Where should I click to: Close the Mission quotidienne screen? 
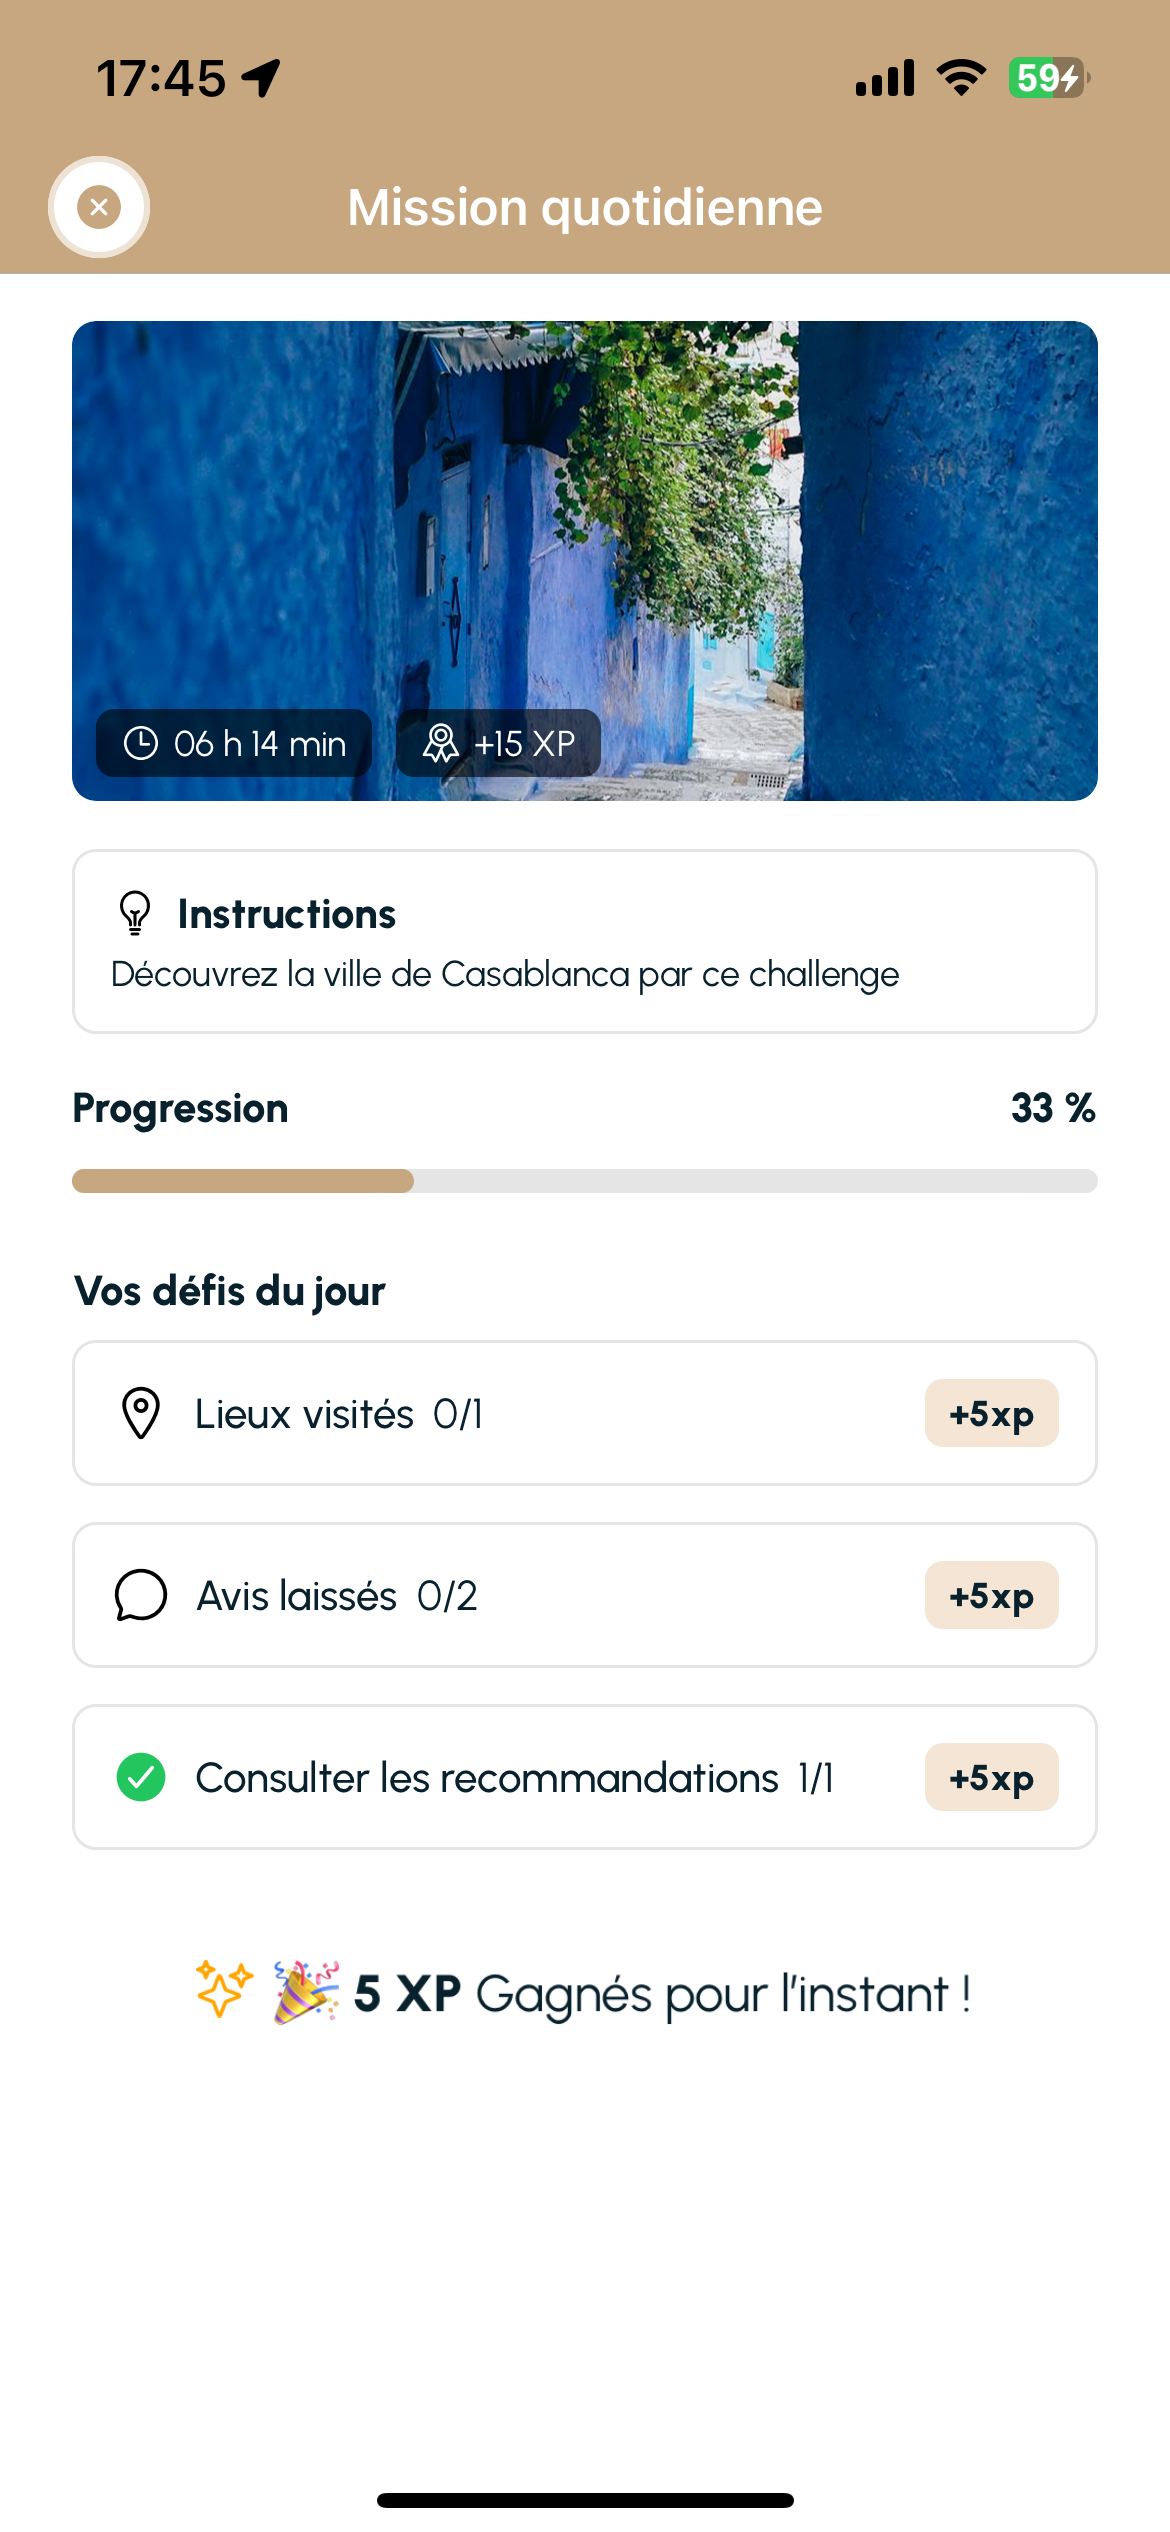point(99,207)
